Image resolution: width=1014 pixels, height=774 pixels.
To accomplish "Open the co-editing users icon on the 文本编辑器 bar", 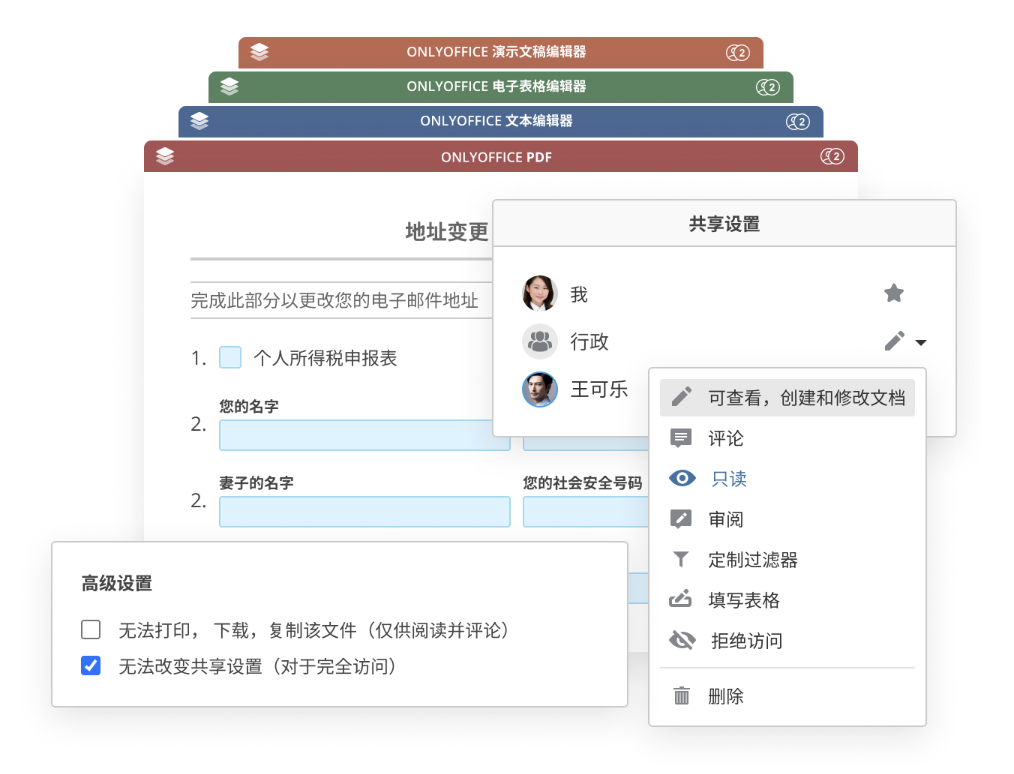I will click(x=798, y=122).
